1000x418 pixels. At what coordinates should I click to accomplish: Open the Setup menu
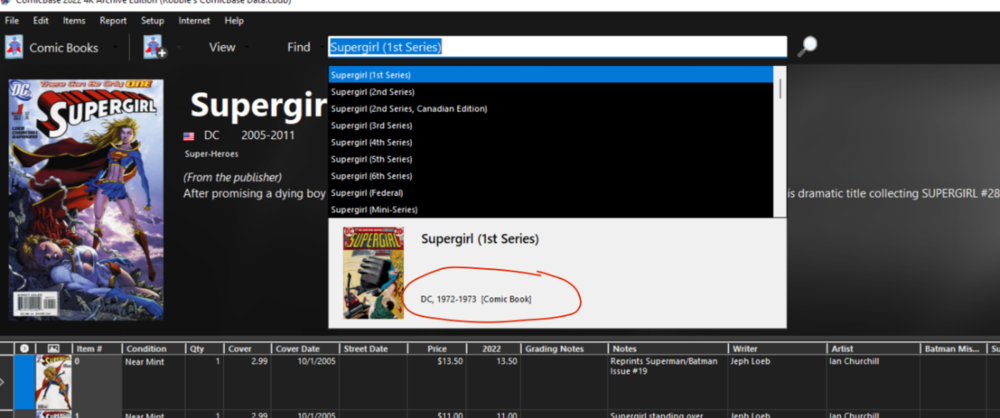(152, 20)
